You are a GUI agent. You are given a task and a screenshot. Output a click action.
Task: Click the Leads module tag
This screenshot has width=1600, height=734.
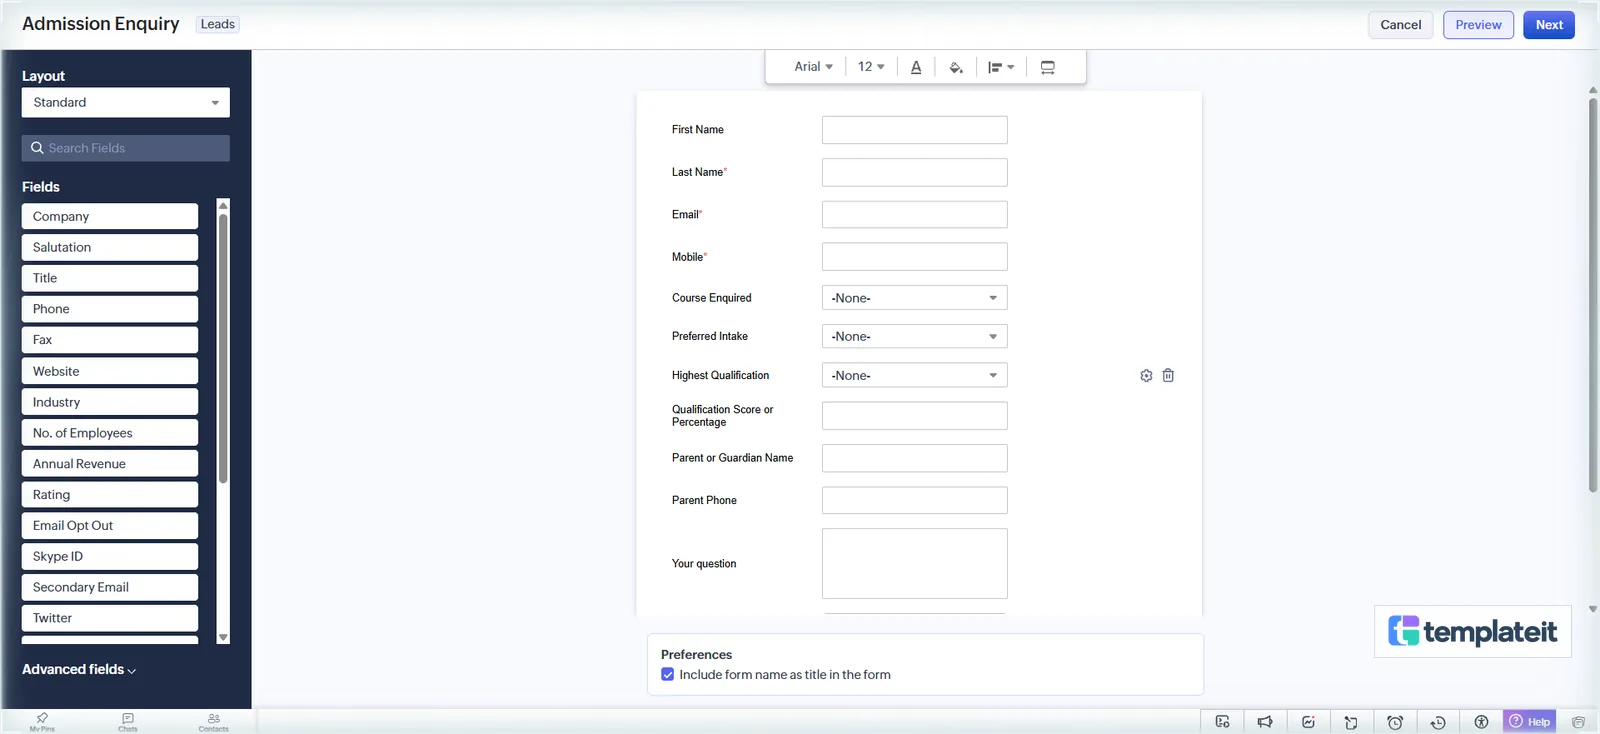click(x=217, y=24)
